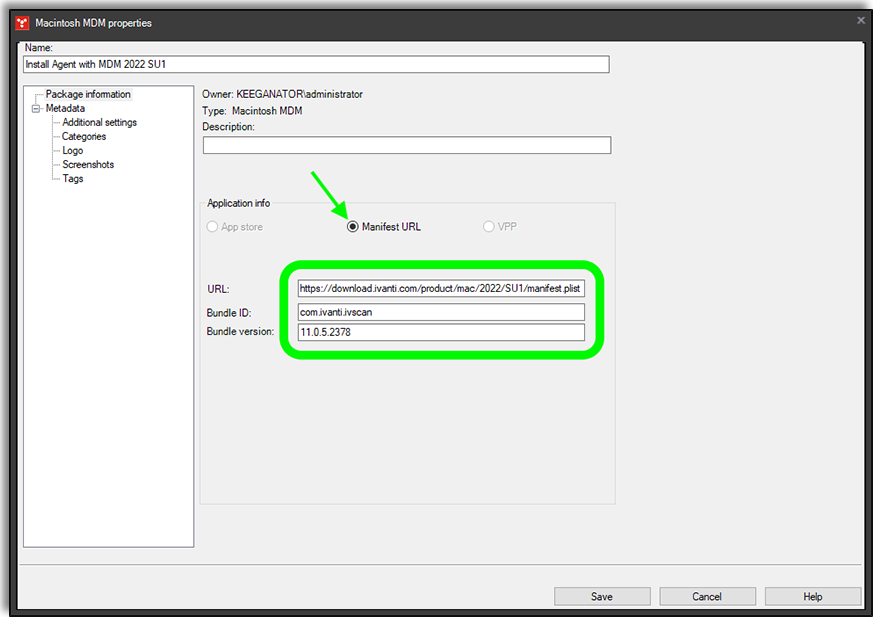The width and height of the screenshot is (873, 617).
Task: Select the App store radio button
Action: 212,226
